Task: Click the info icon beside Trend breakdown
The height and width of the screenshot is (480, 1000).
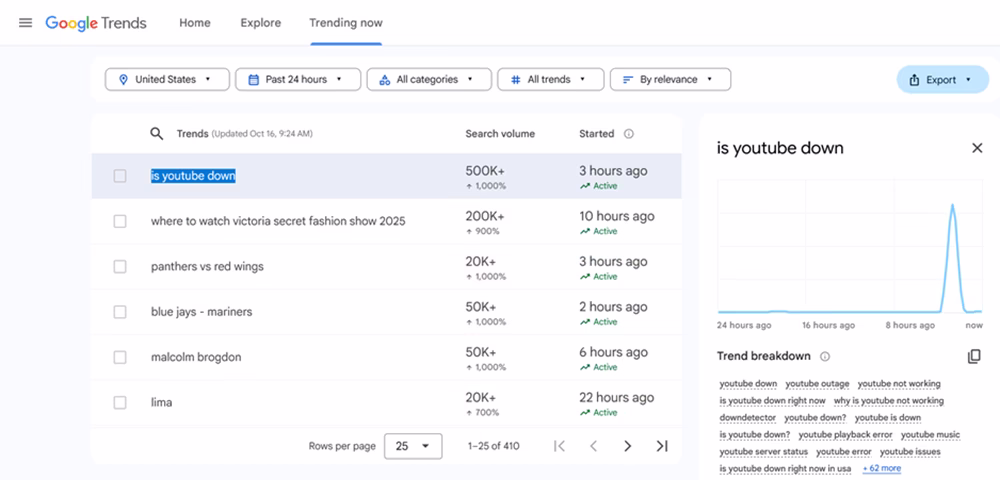Action: point(825,357)
